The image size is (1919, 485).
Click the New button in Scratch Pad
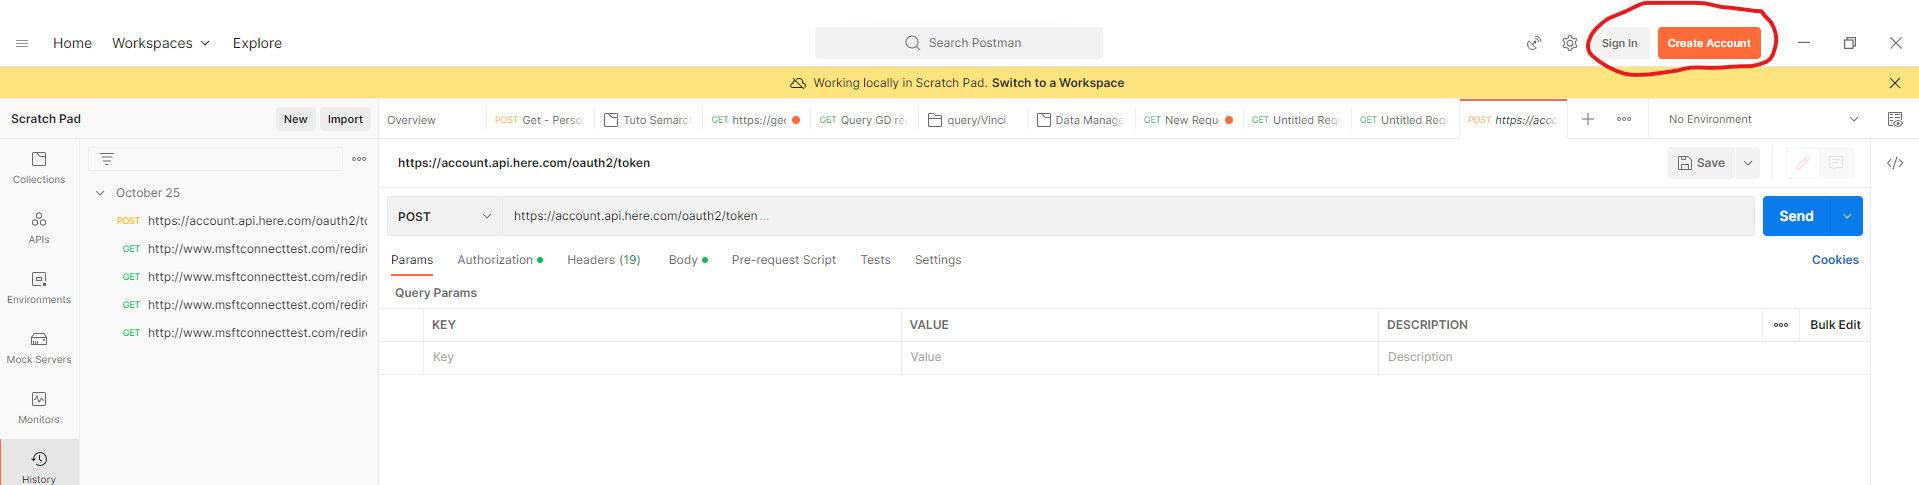pos(295,119)
